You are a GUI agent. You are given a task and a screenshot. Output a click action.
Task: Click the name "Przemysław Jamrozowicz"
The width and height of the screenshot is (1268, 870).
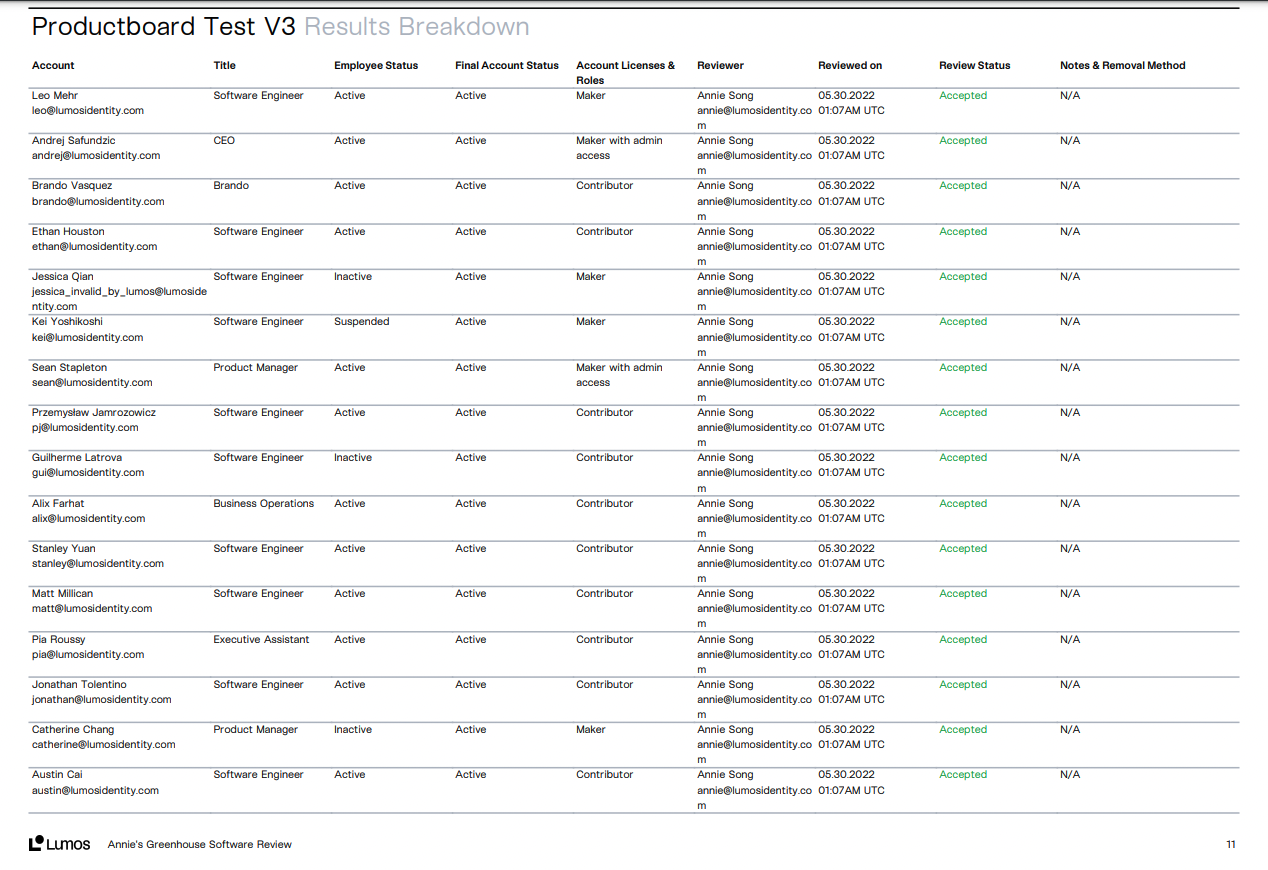[94, 413]
